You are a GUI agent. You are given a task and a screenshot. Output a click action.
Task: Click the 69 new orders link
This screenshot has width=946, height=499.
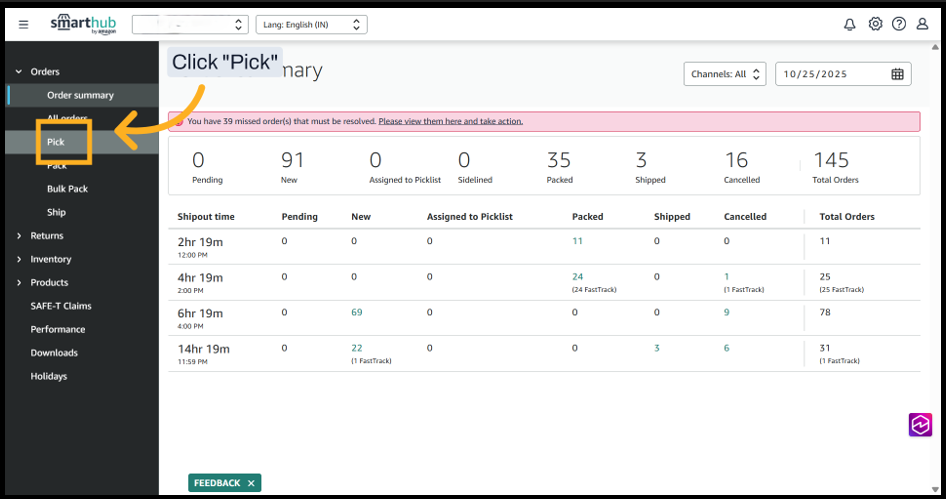(x=357, y=312)
